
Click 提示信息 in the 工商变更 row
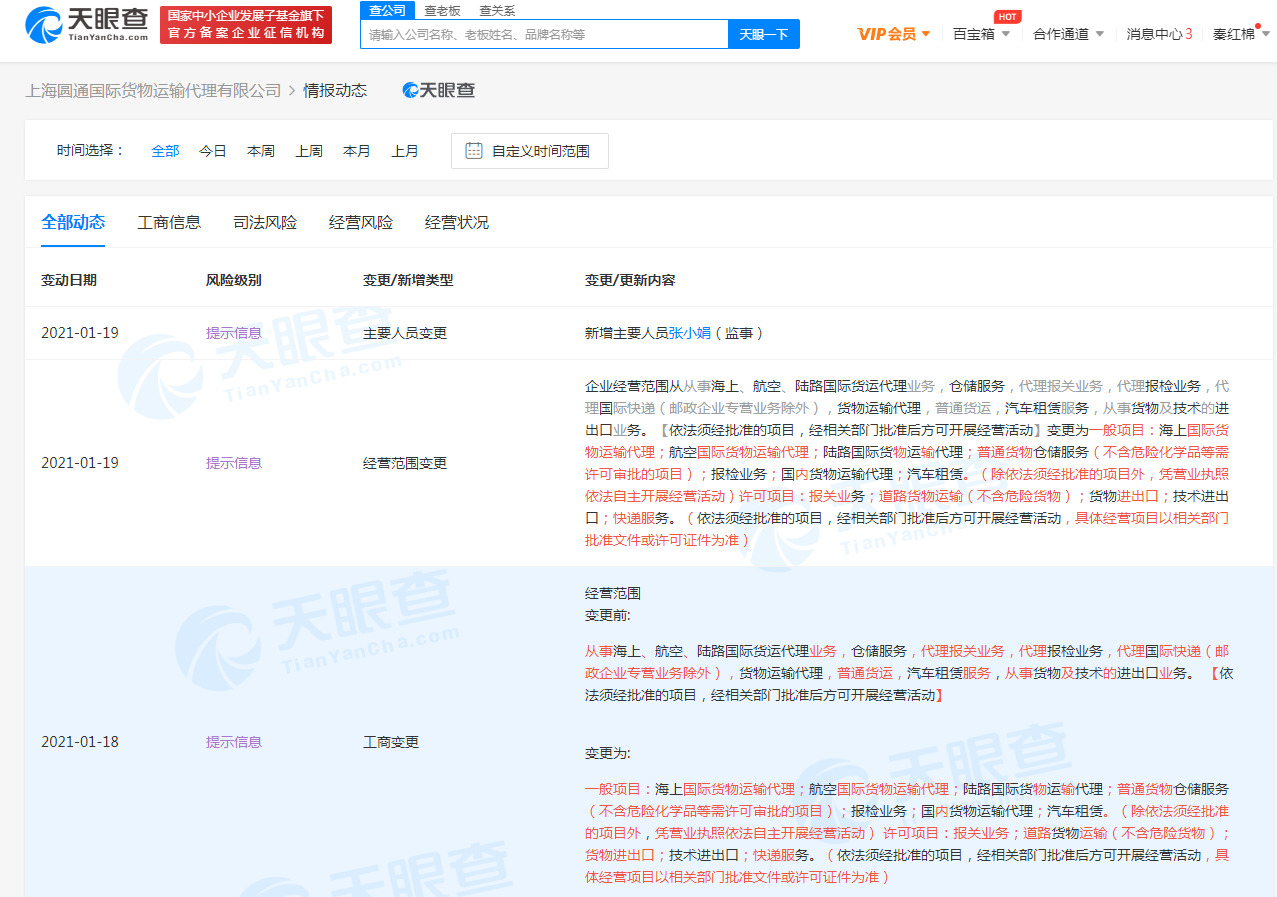coord(234,742)
